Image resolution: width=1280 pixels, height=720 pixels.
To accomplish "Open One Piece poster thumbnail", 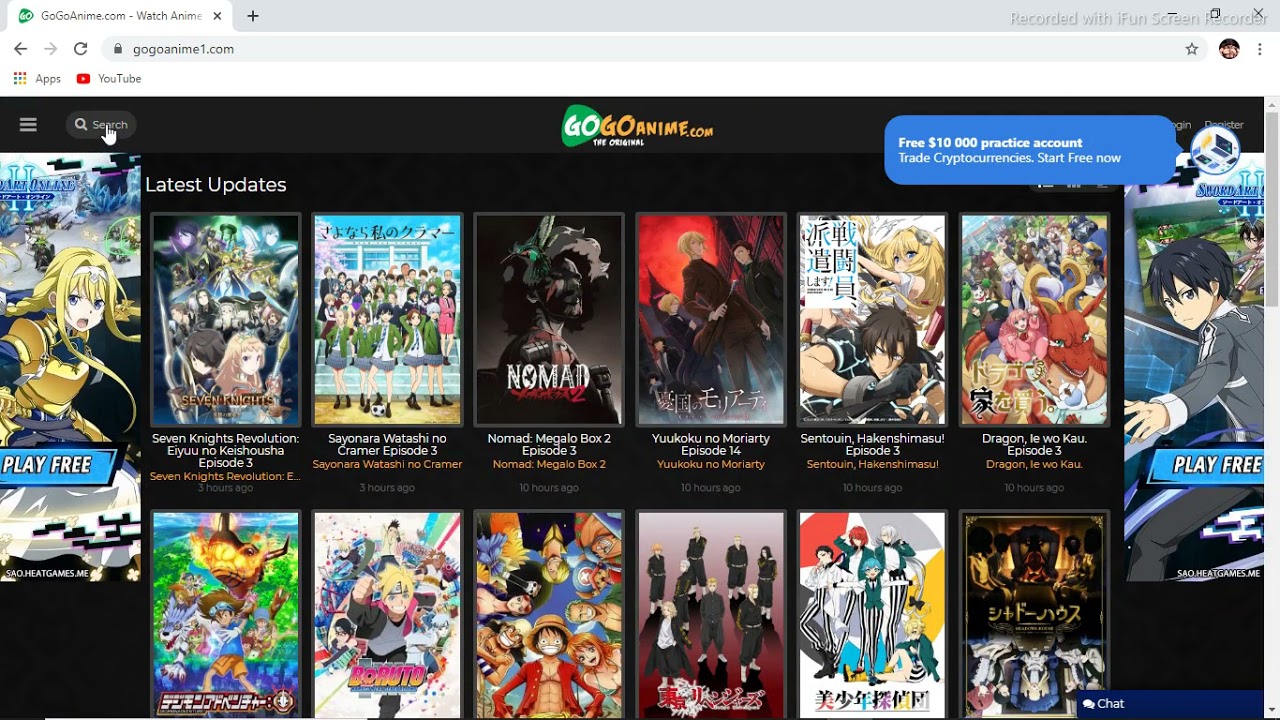I will pos(549,615).
